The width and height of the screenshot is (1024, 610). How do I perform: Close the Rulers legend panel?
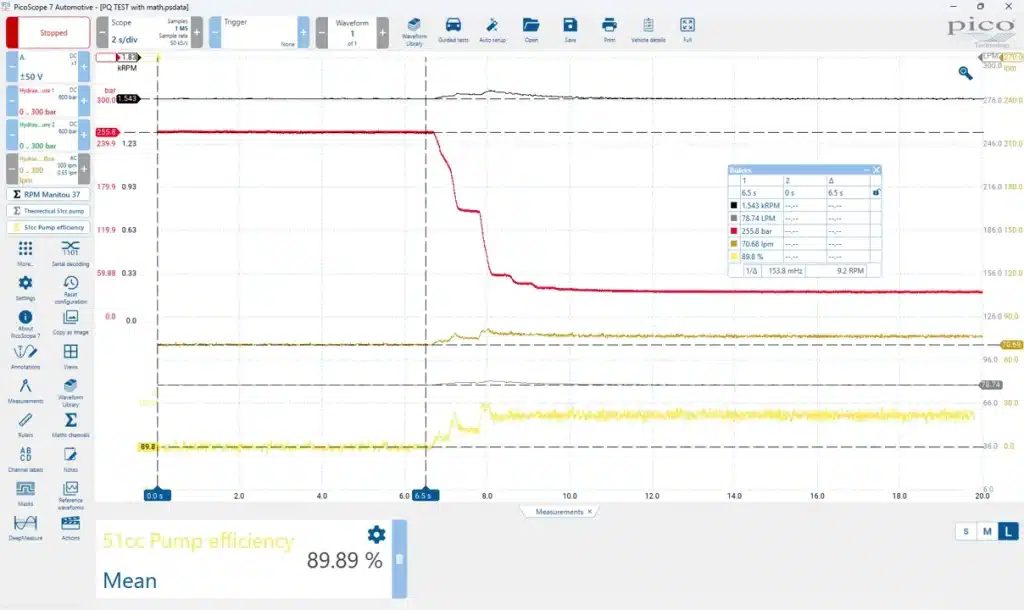(x=876, y=170)
